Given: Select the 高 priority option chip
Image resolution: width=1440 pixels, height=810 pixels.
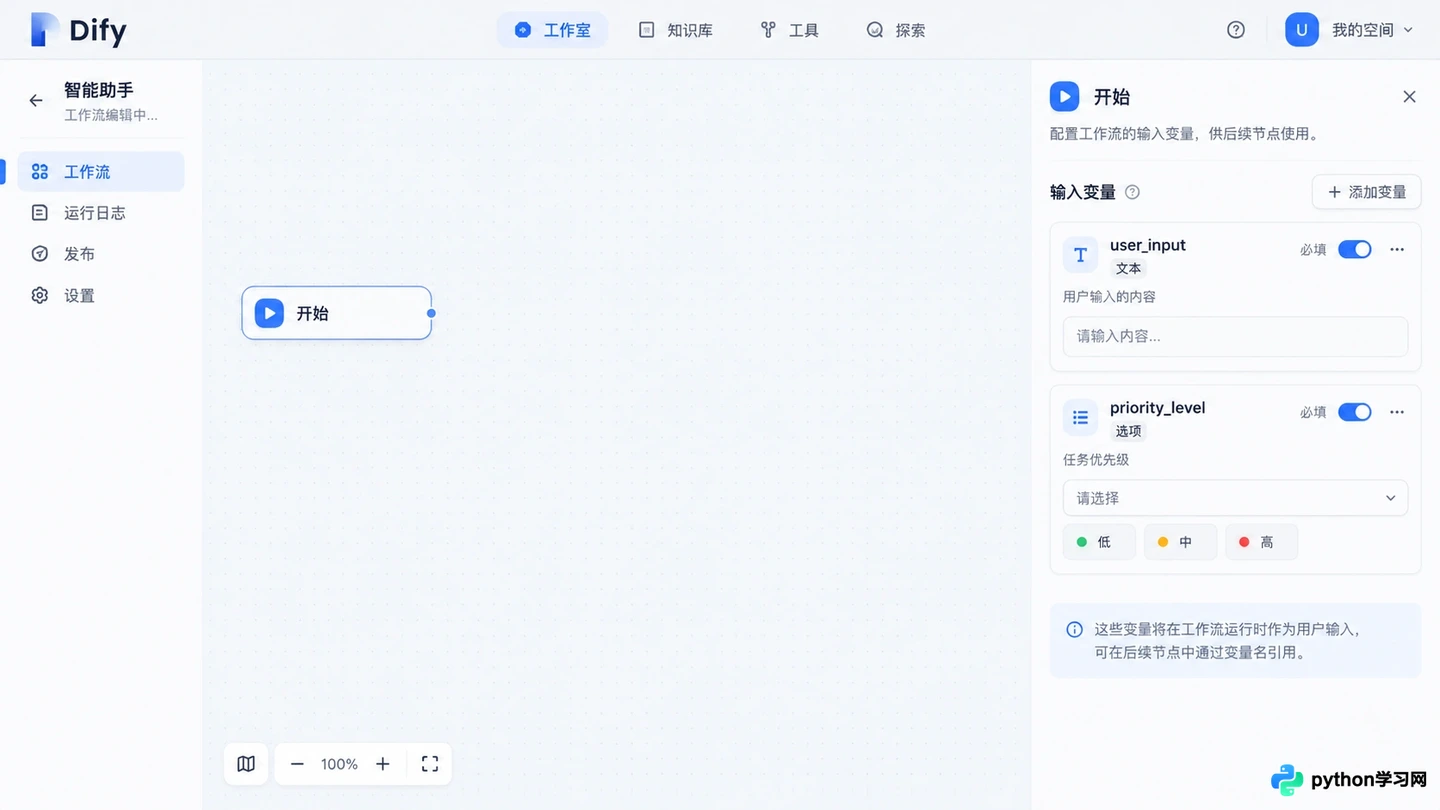Looking at the screenshot, I should [x=1262, y=542].
